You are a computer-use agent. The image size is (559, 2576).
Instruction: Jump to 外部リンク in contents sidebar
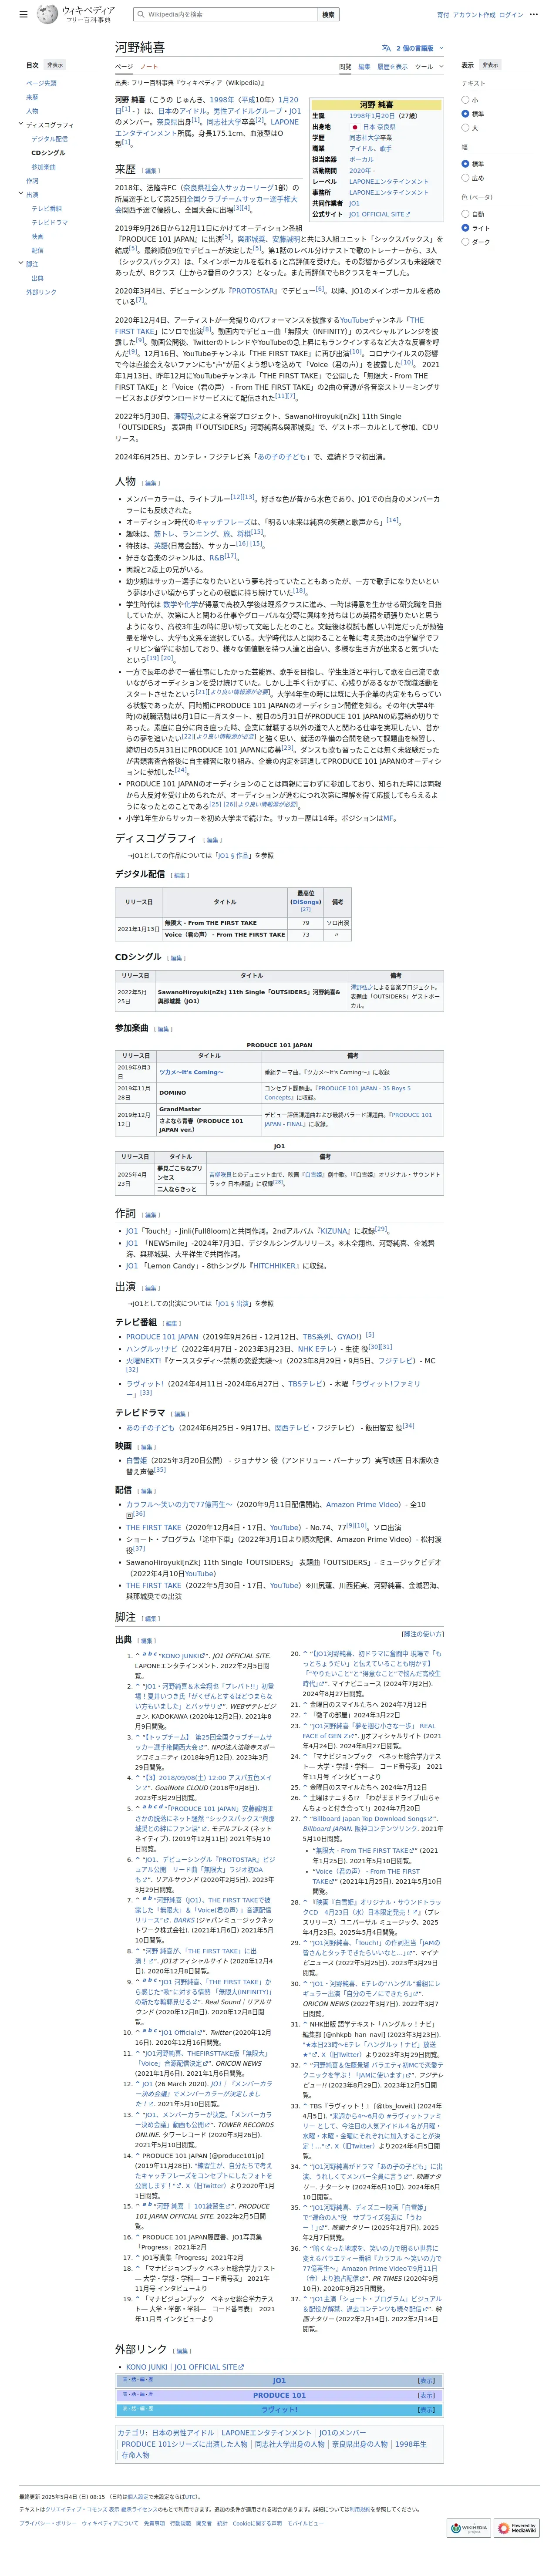click(x=41, y=292)
